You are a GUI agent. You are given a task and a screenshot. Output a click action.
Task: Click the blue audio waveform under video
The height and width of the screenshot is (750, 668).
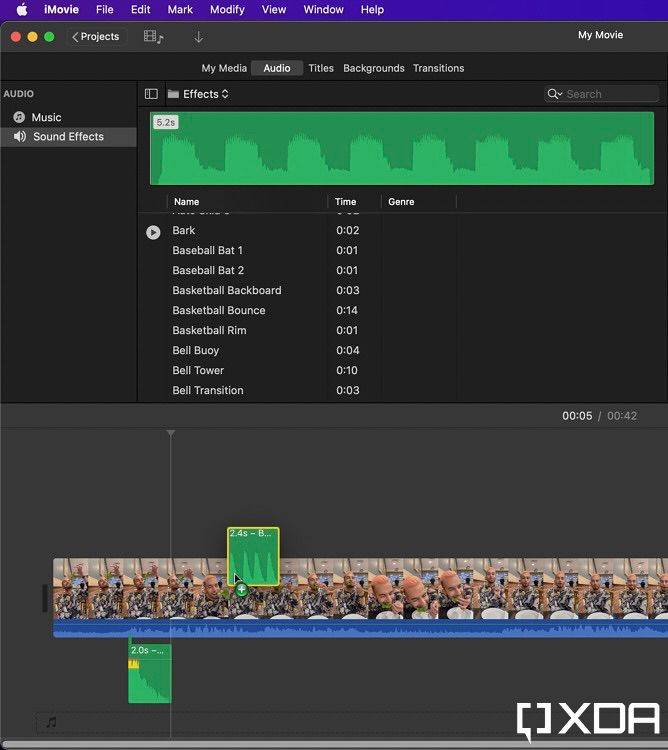(x=361, y=629)
